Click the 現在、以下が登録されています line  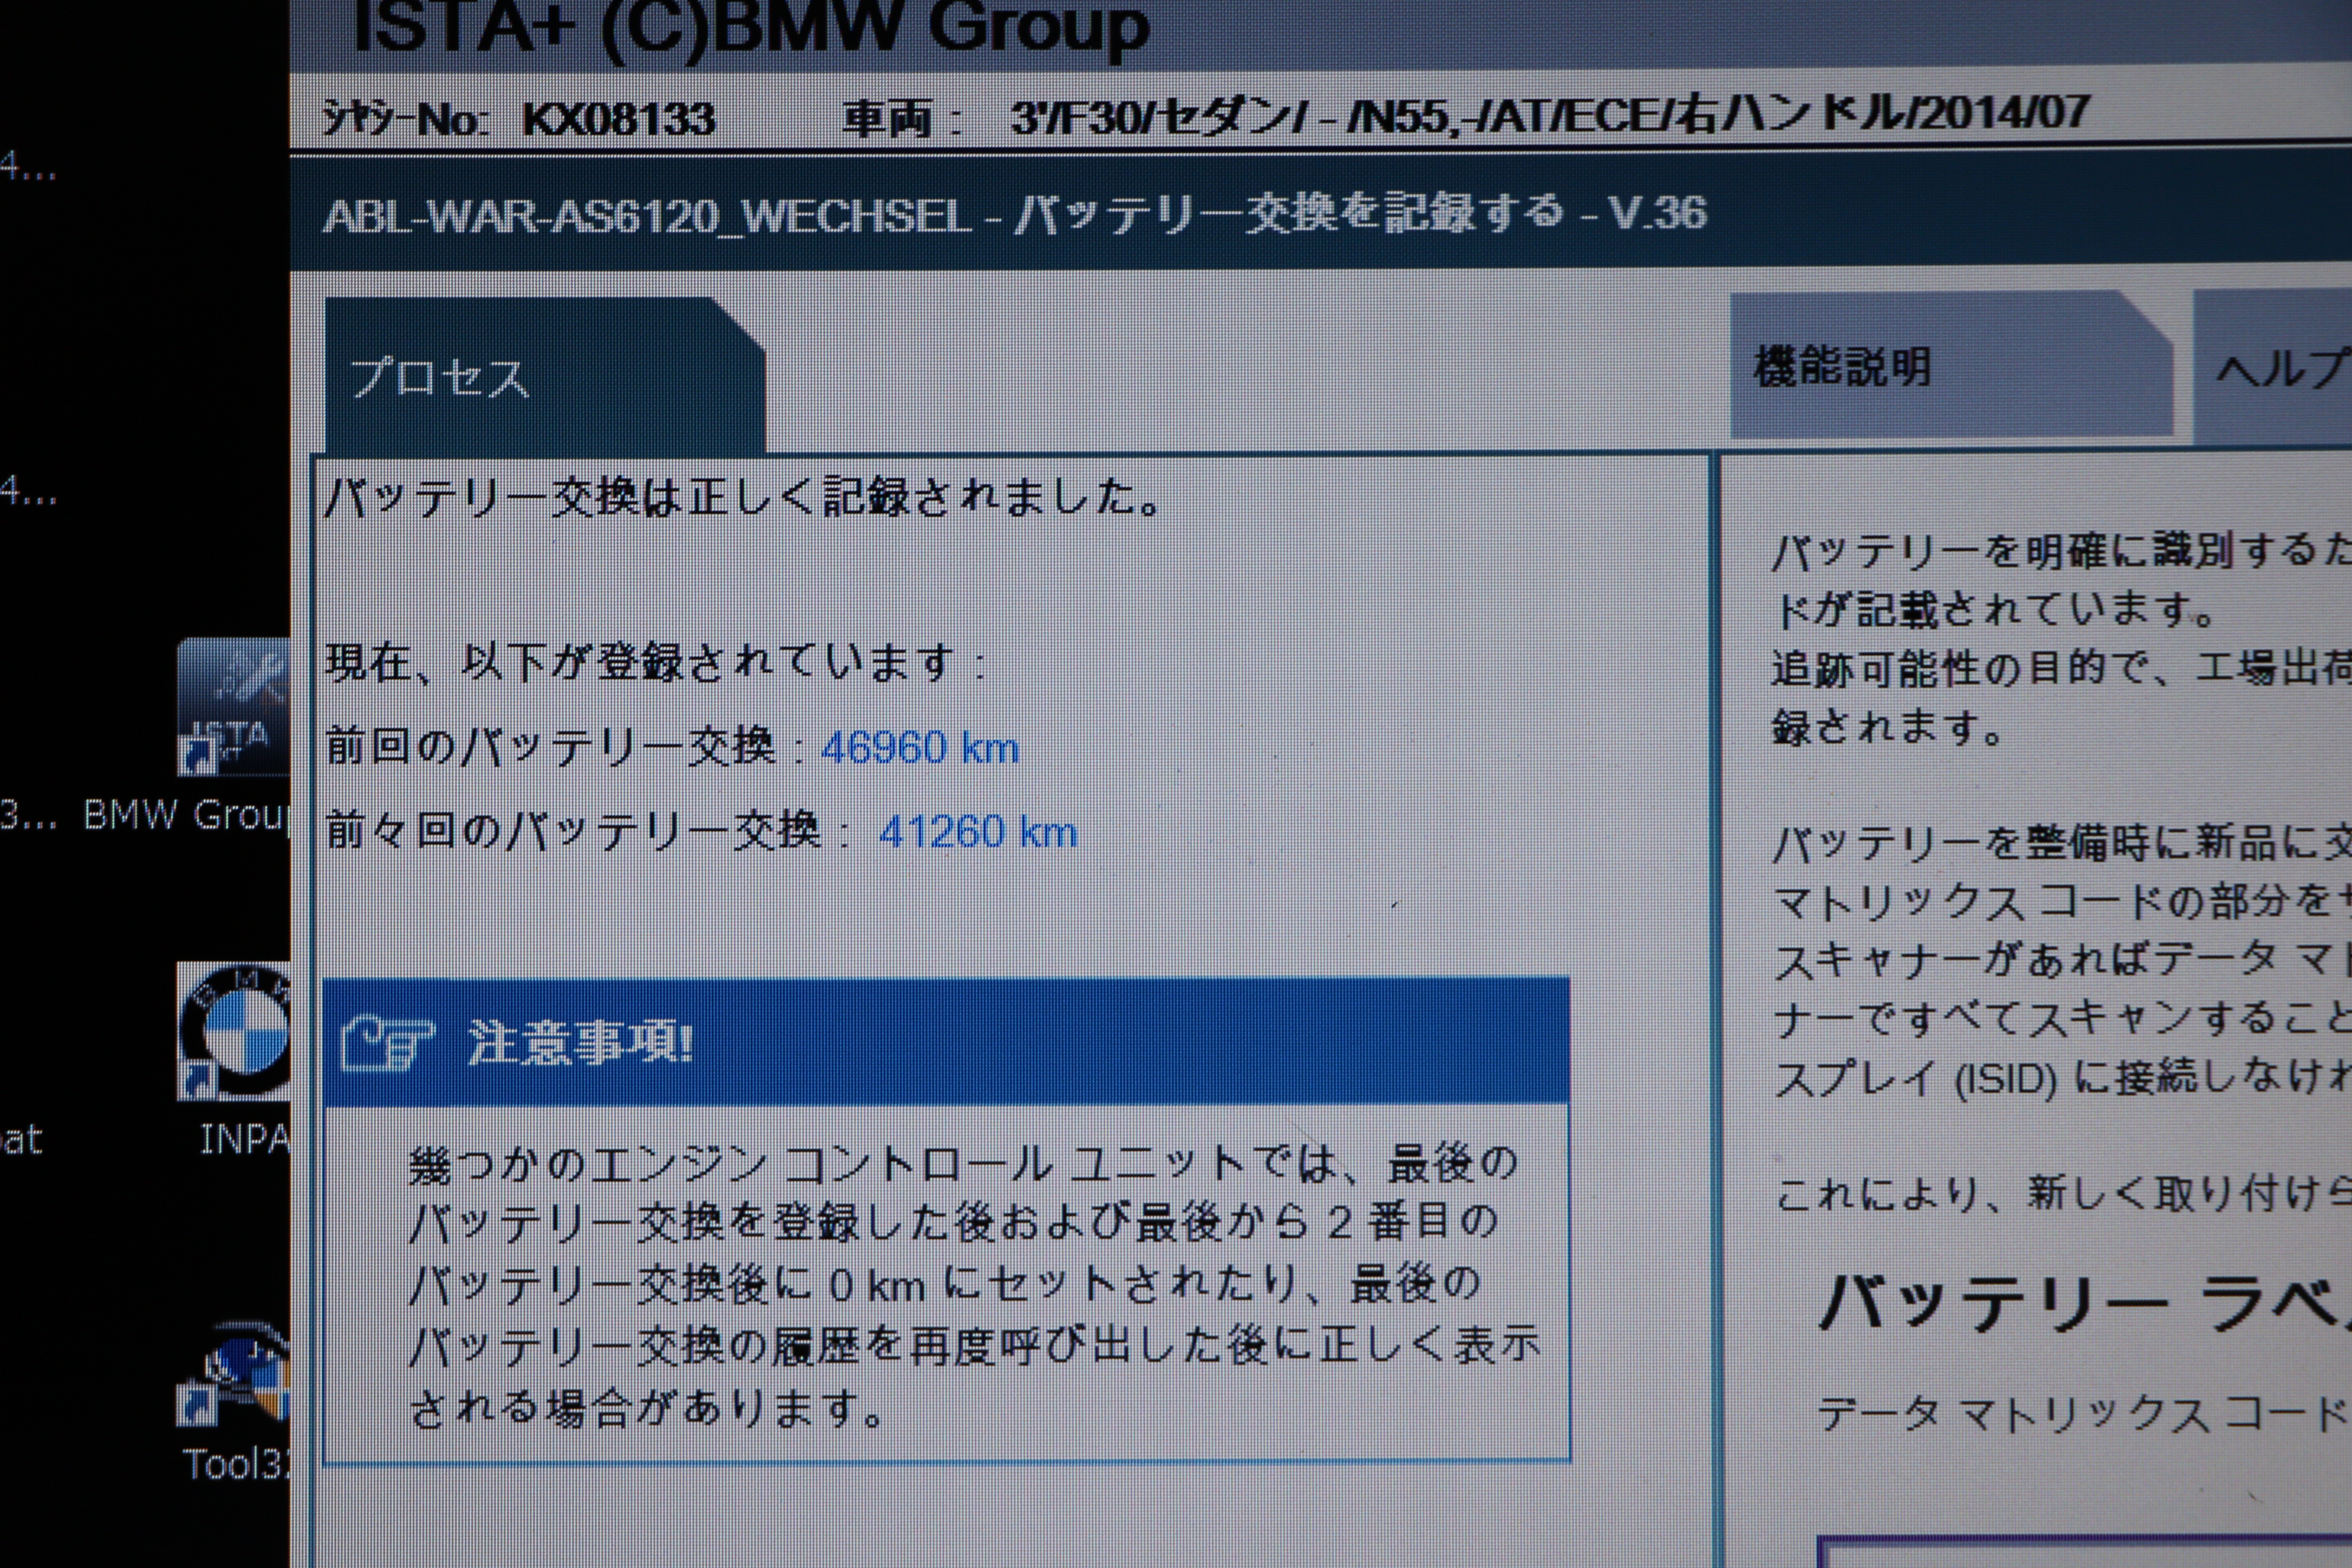pos(657,662)
